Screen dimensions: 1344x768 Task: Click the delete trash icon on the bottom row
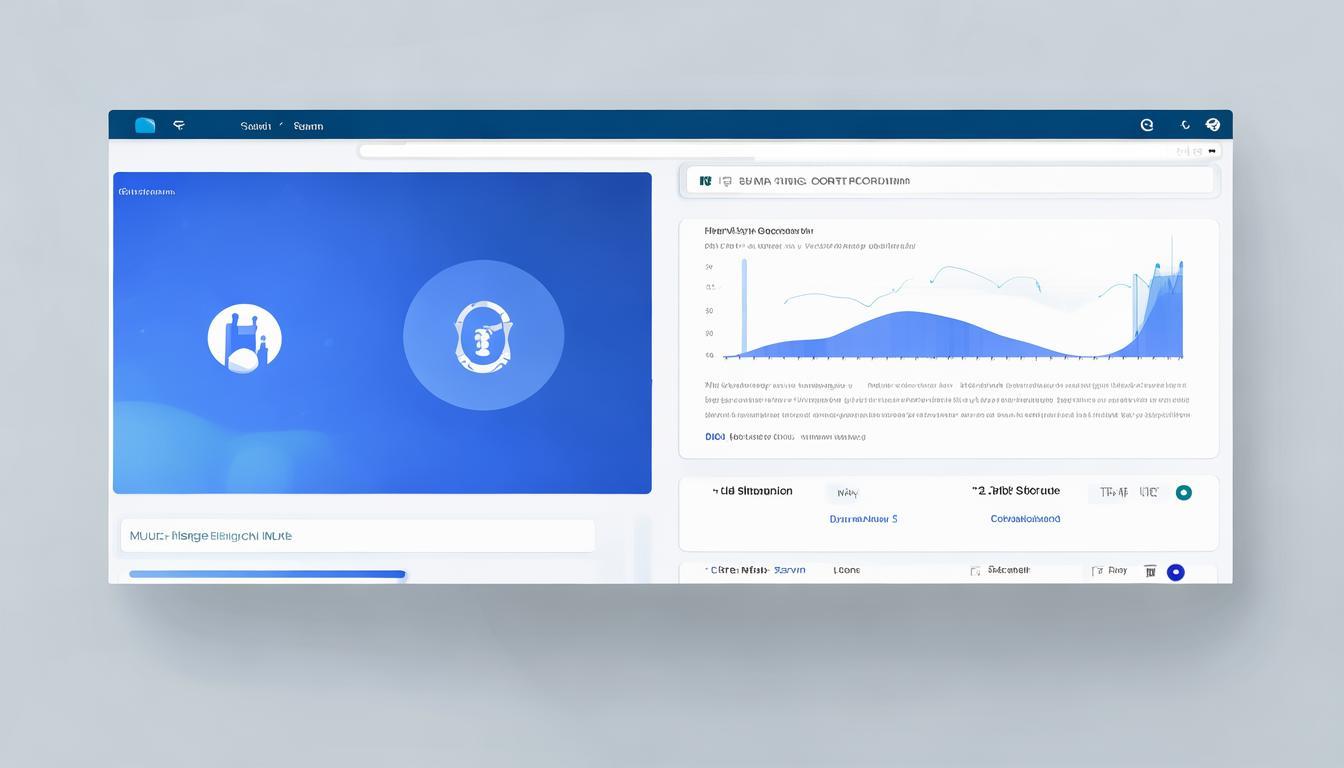point(1150,570)
